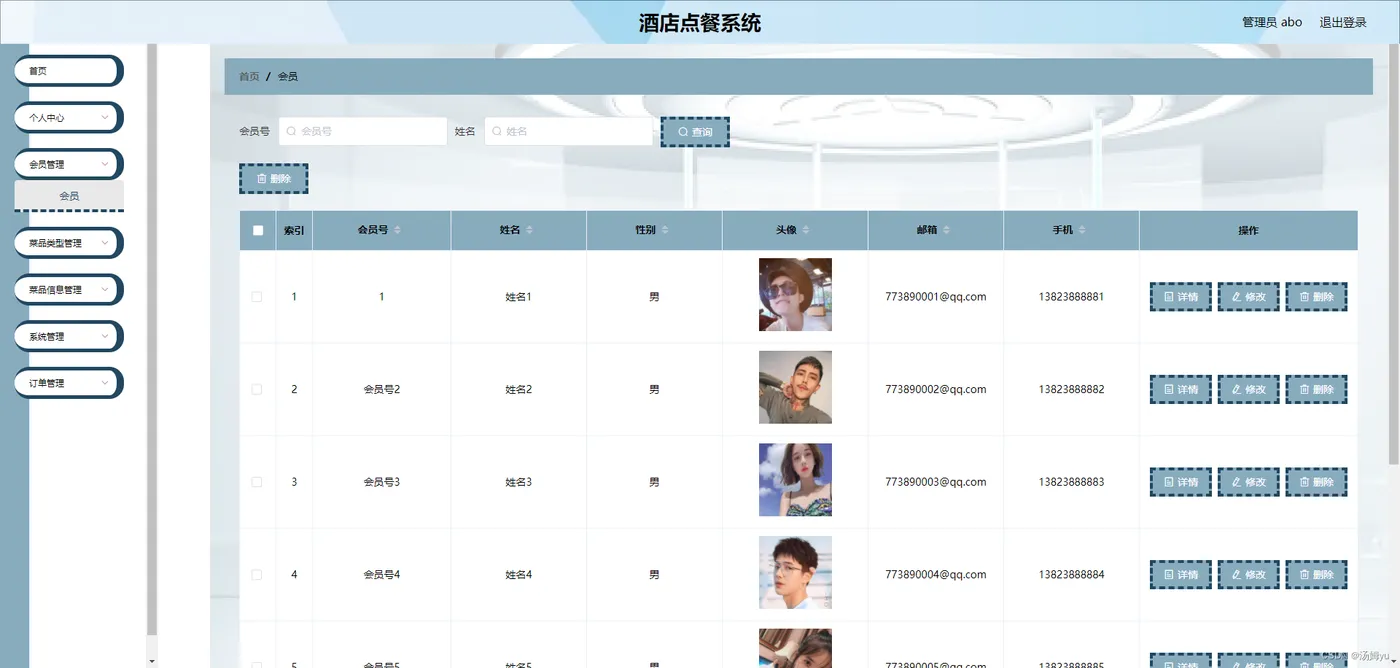This screenshot has width=1400, height=668.
Task: Click the page vertical scrollbar
Action: tap(1394, 255)
